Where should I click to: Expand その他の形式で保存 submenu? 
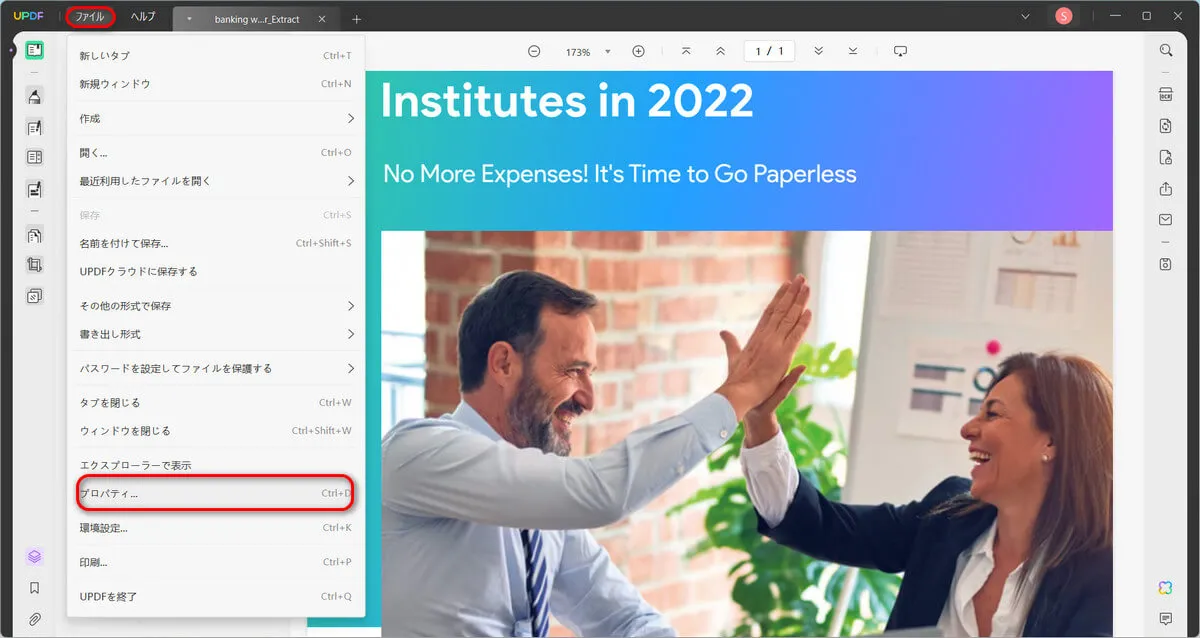click(217, 305)
